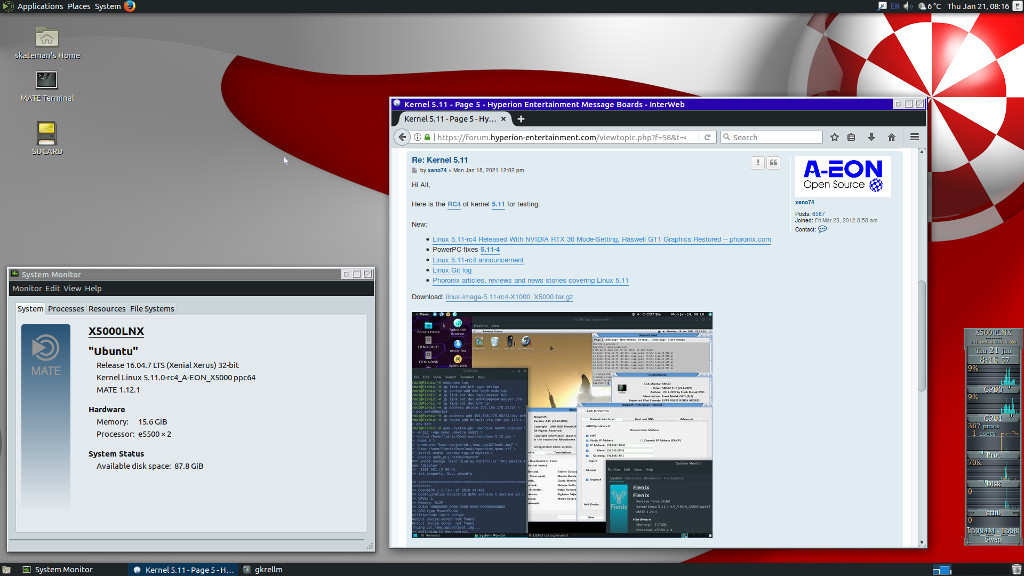Open skateman's Home folder desktop icon

[46, 43]
